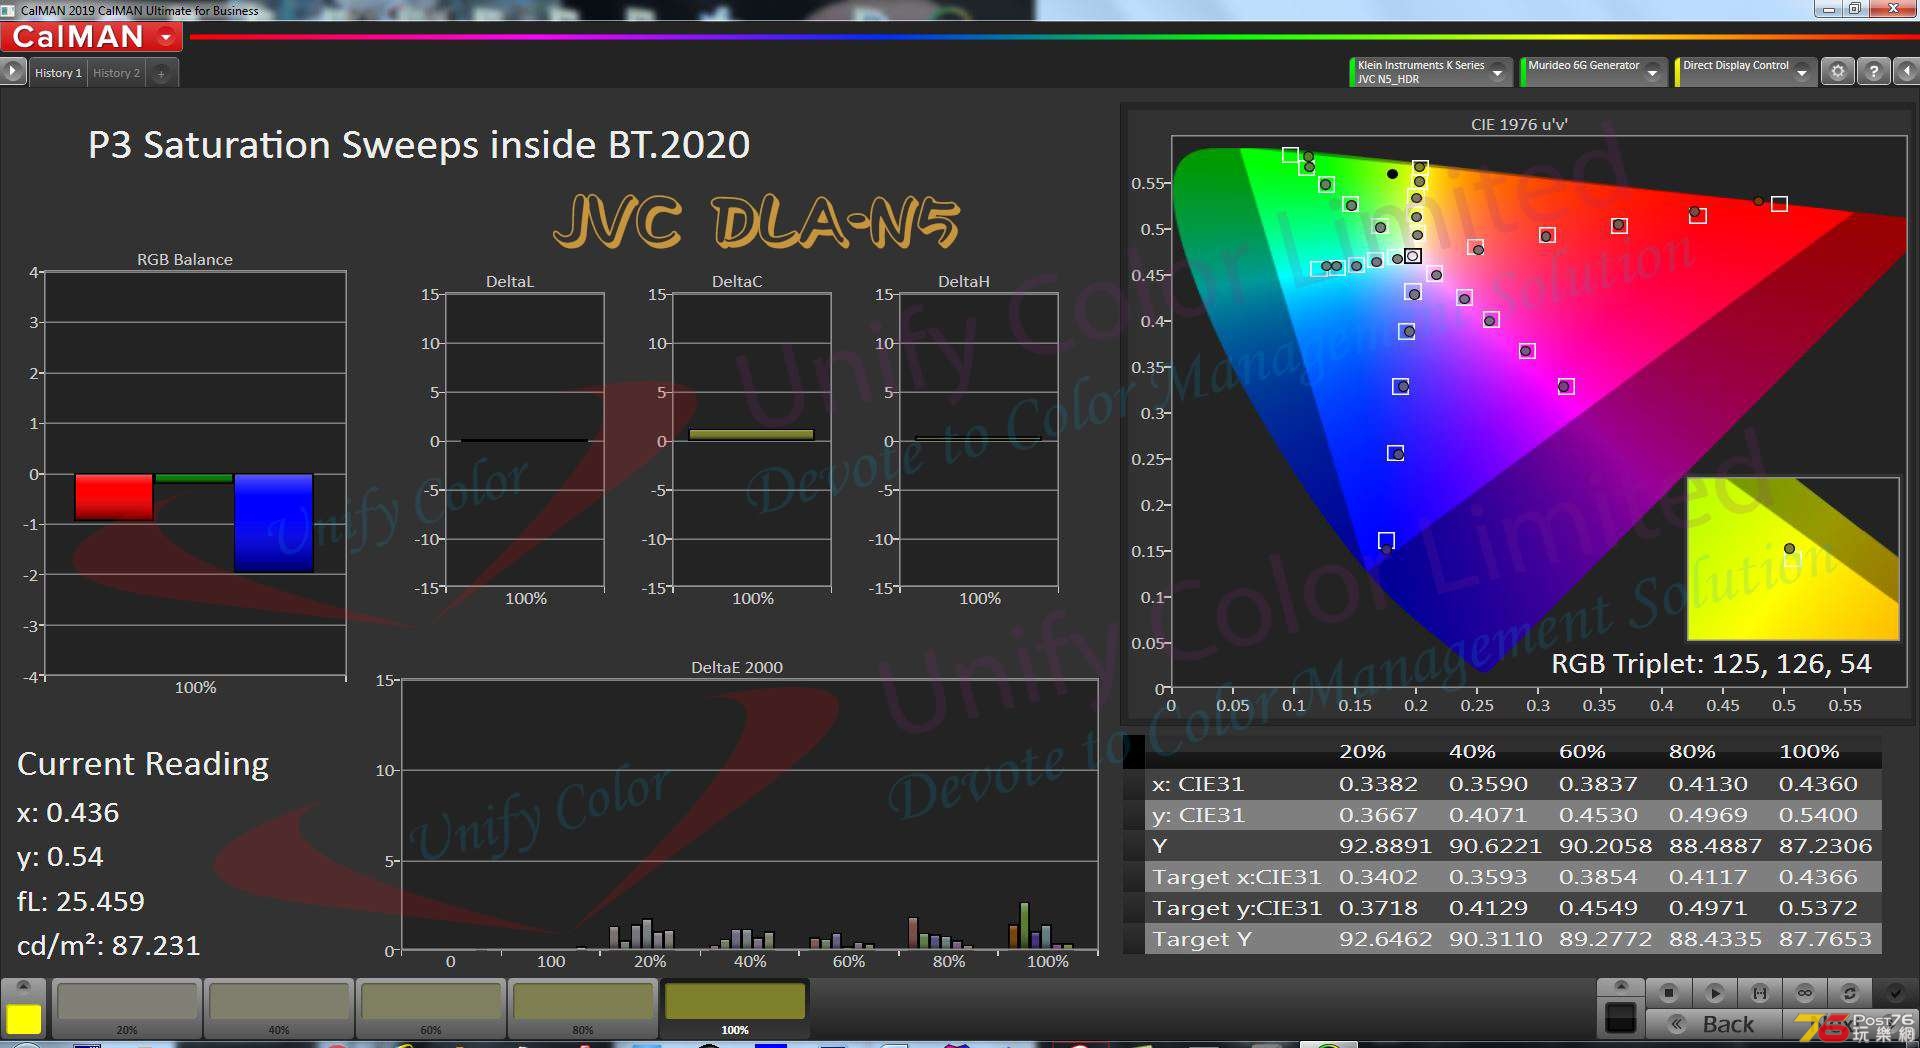Select the 20% saturation patch

coord(127,1010)
